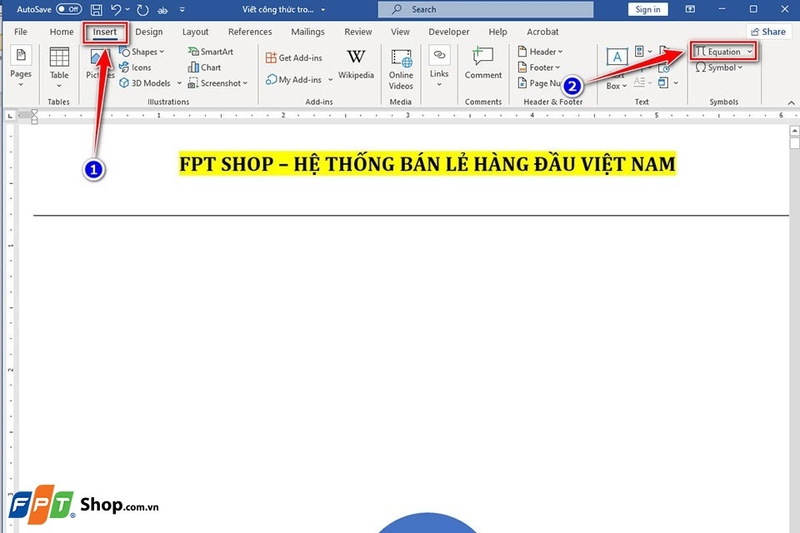The image size is (800, 533).
Task: Click the vertical scrollbar up arrow
Action: (794, 131)
